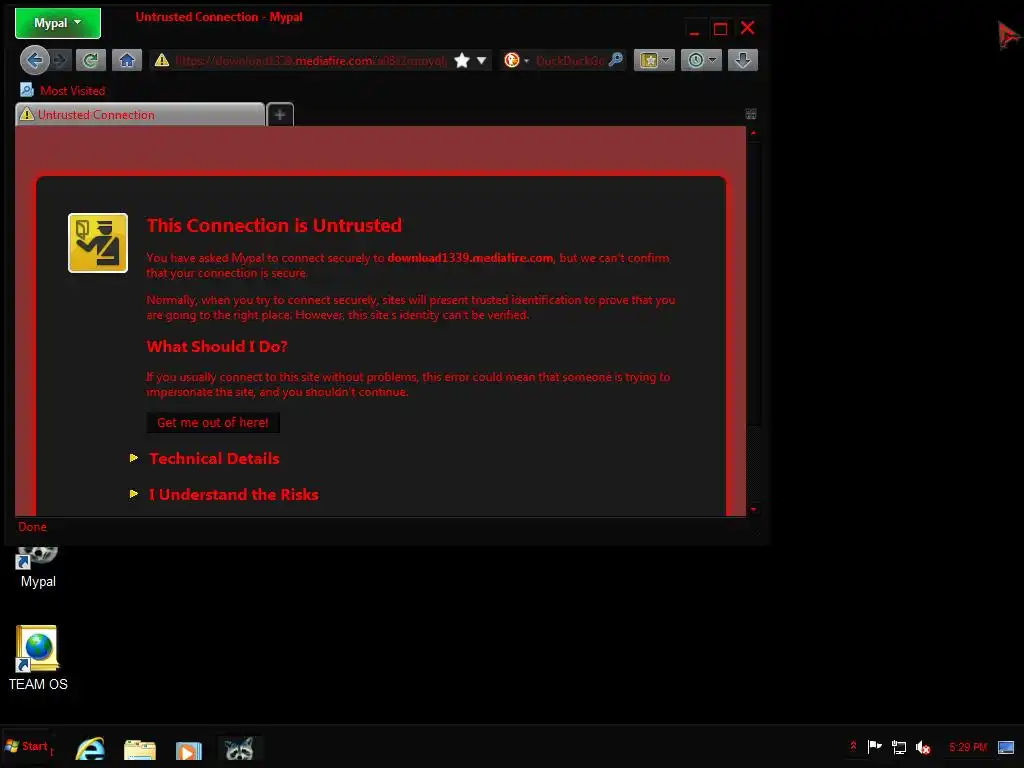Open Windows Explorer folder on taskbar
This screenshot has width=1024, height=768.
click(140, 749)
